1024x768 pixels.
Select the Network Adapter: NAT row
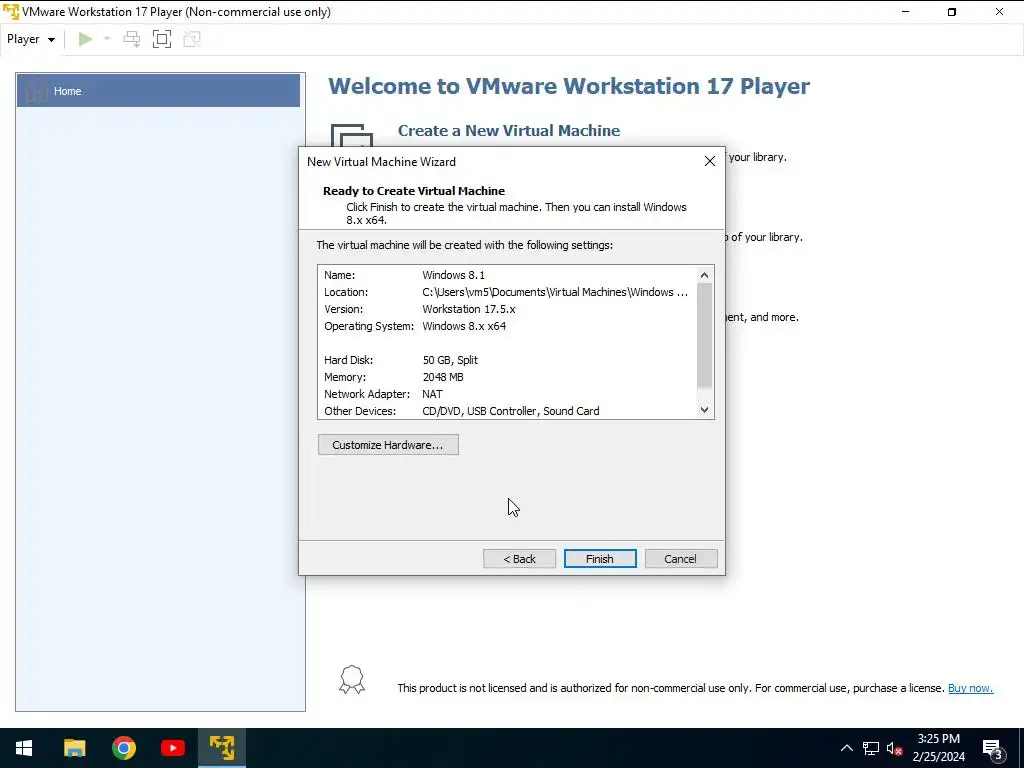pyautogui.click(x=507, y=394)
